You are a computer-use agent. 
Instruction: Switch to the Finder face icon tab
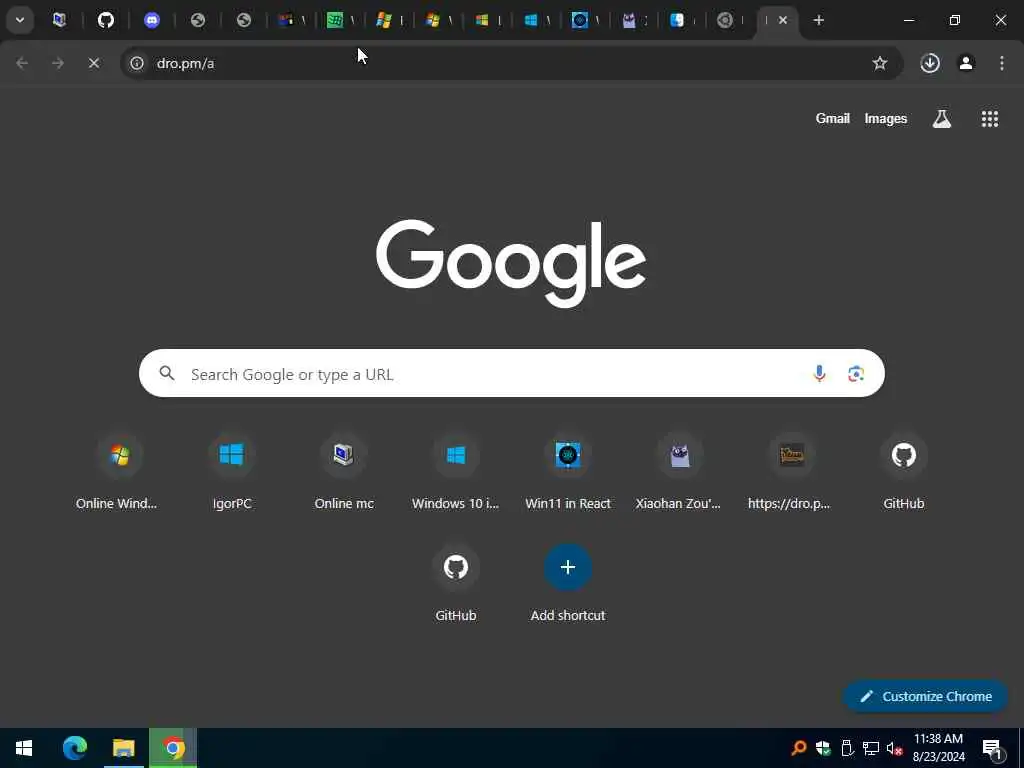tap(677, 20)
